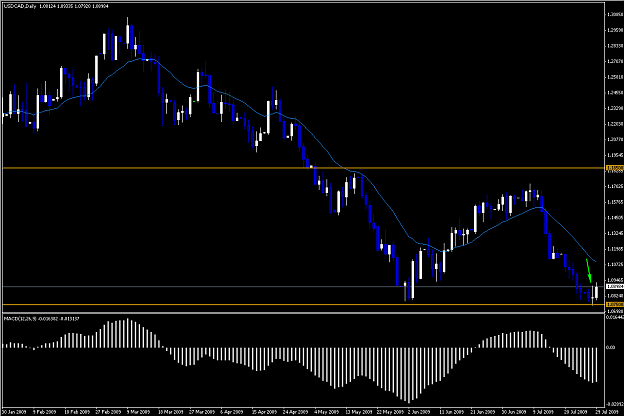Click the 1.09465 price scale label

pyautogui.click(x=615, y=280)
